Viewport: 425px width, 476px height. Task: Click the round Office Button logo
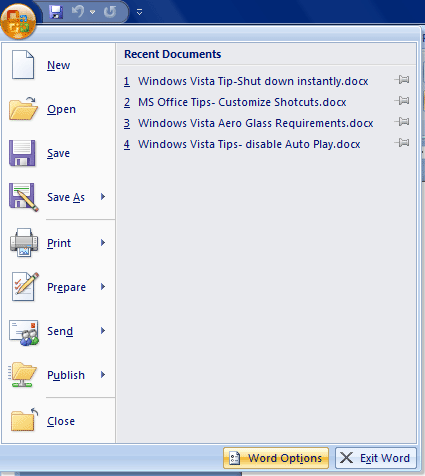coord(18,21)
